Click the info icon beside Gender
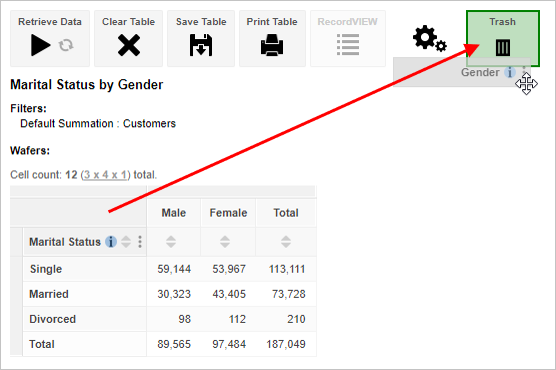 (510, 72)
